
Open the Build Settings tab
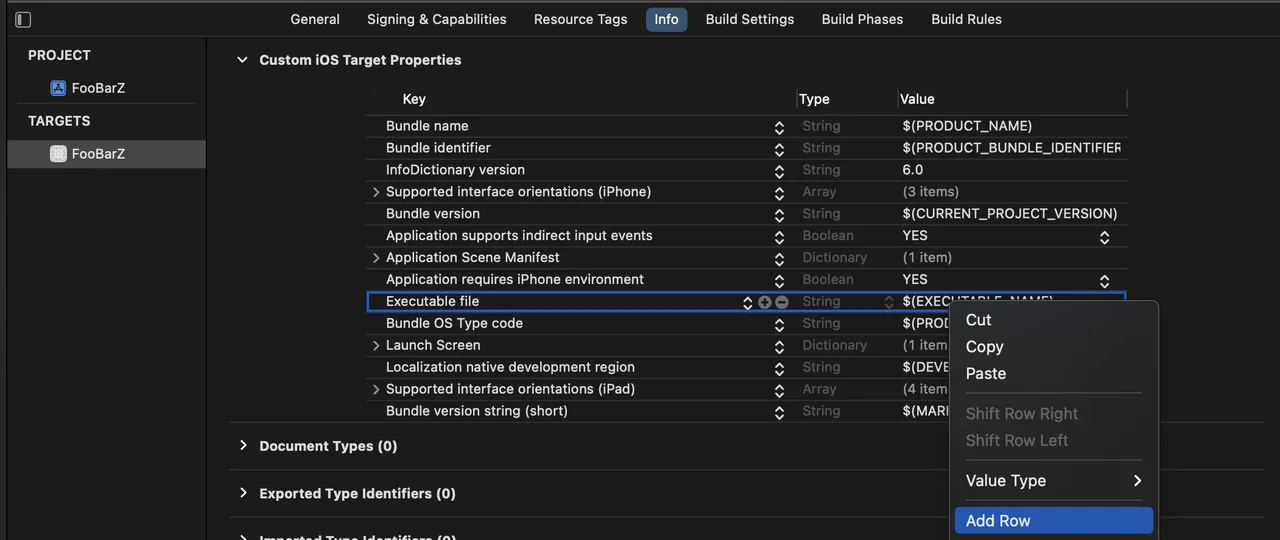pyautogui.click(x=750, y=19)
